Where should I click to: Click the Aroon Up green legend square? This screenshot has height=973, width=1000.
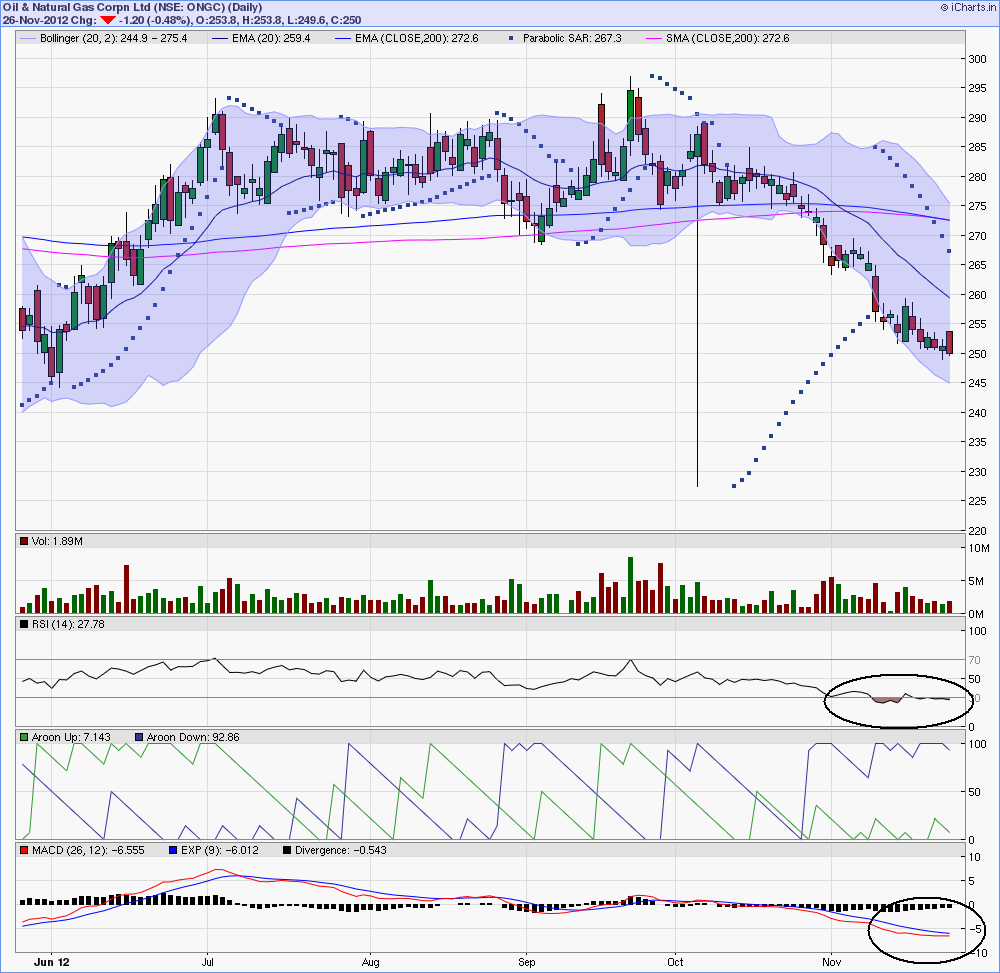point(24,737)
